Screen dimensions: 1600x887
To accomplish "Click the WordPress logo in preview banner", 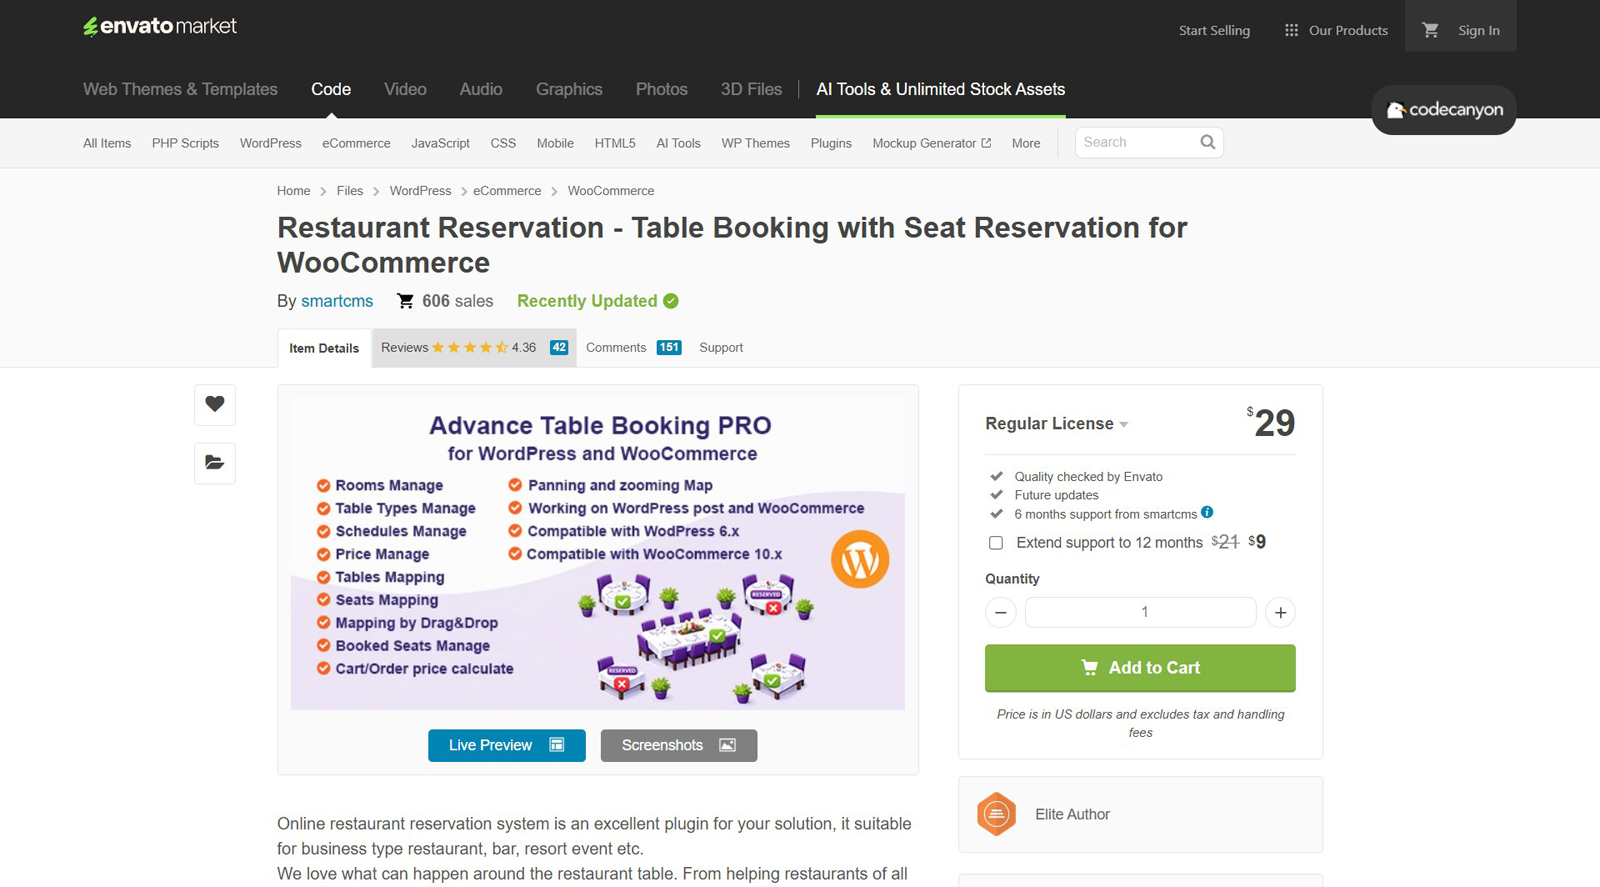I will (860, 559).
